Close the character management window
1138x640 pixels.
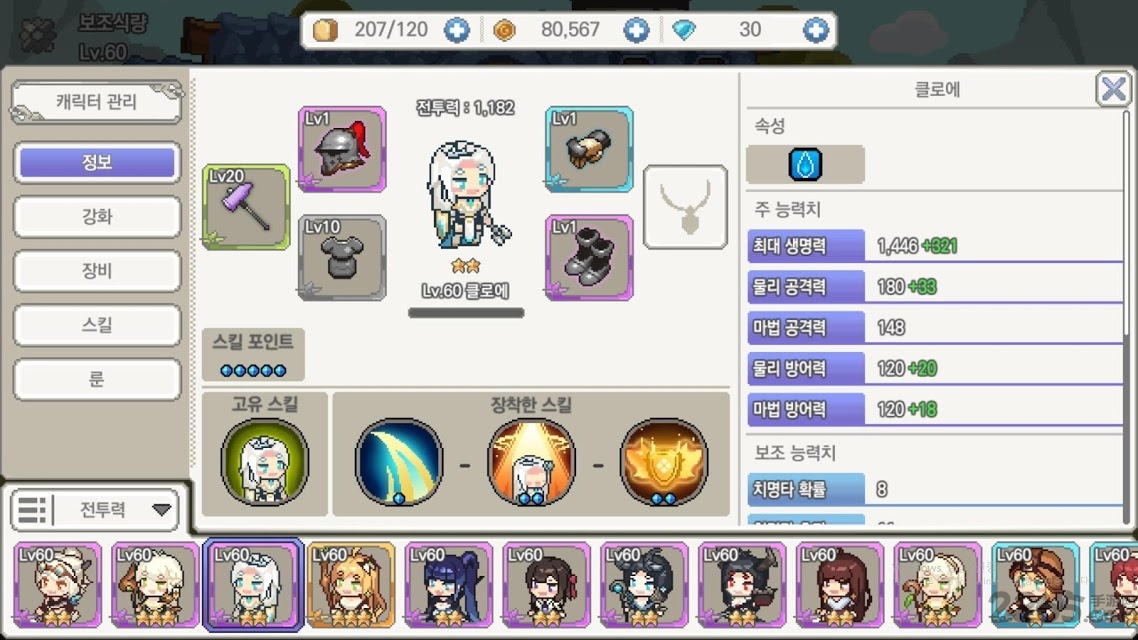[x=1113, y=89]
